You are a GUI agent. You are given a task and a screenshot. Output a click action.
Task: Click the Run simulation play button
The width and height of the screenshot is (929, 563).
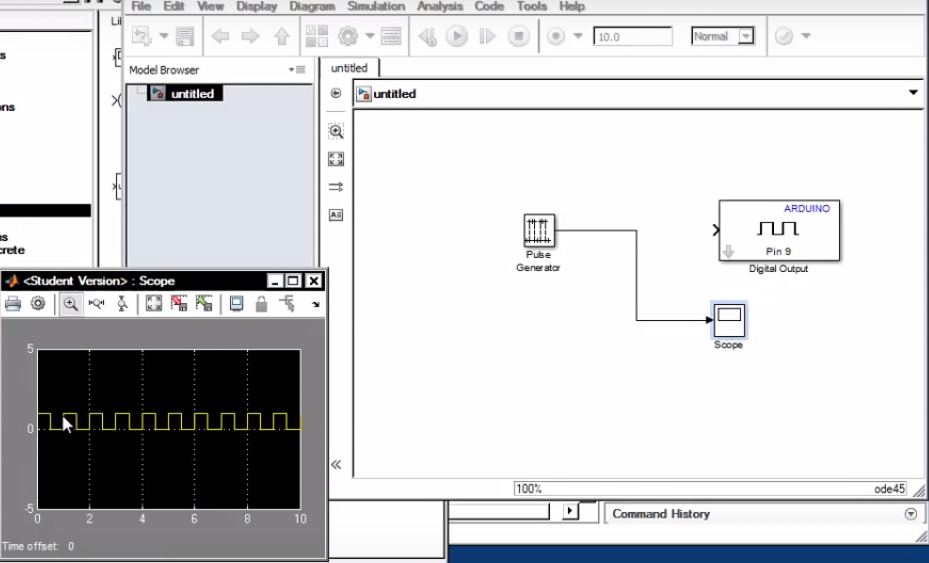tap(457, 37)
